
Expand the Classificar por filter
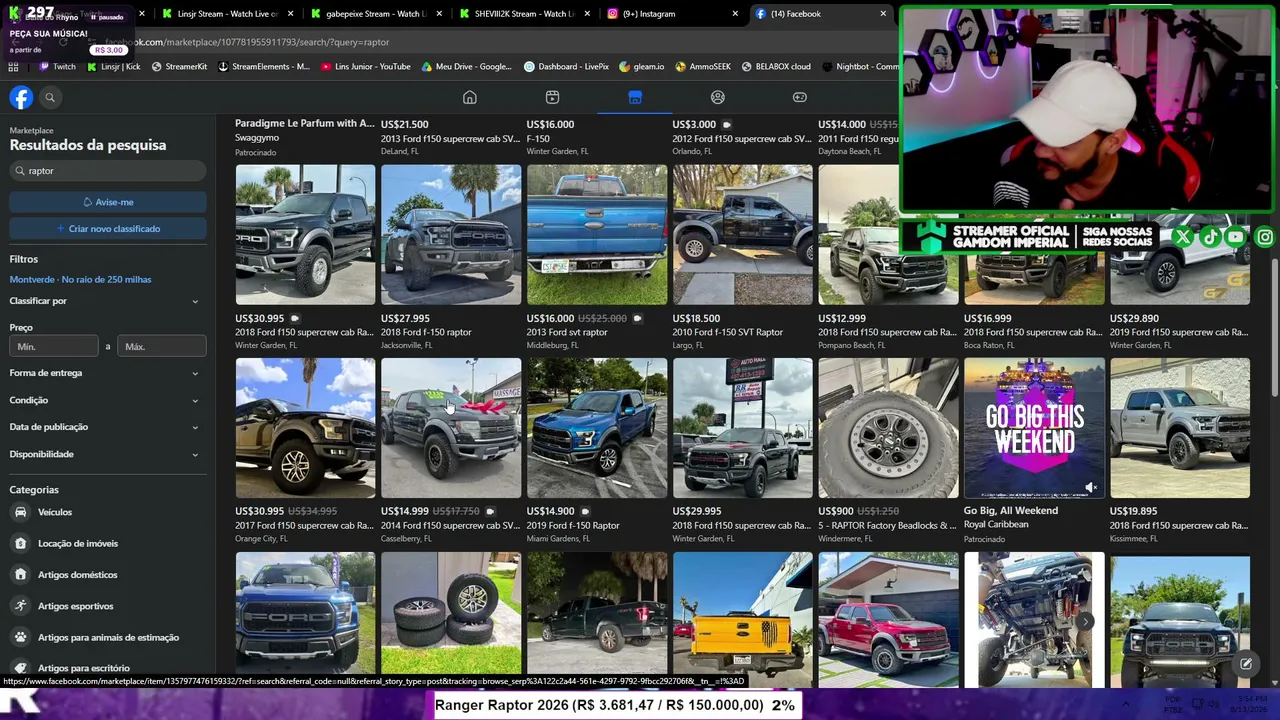tap(104, 301)
